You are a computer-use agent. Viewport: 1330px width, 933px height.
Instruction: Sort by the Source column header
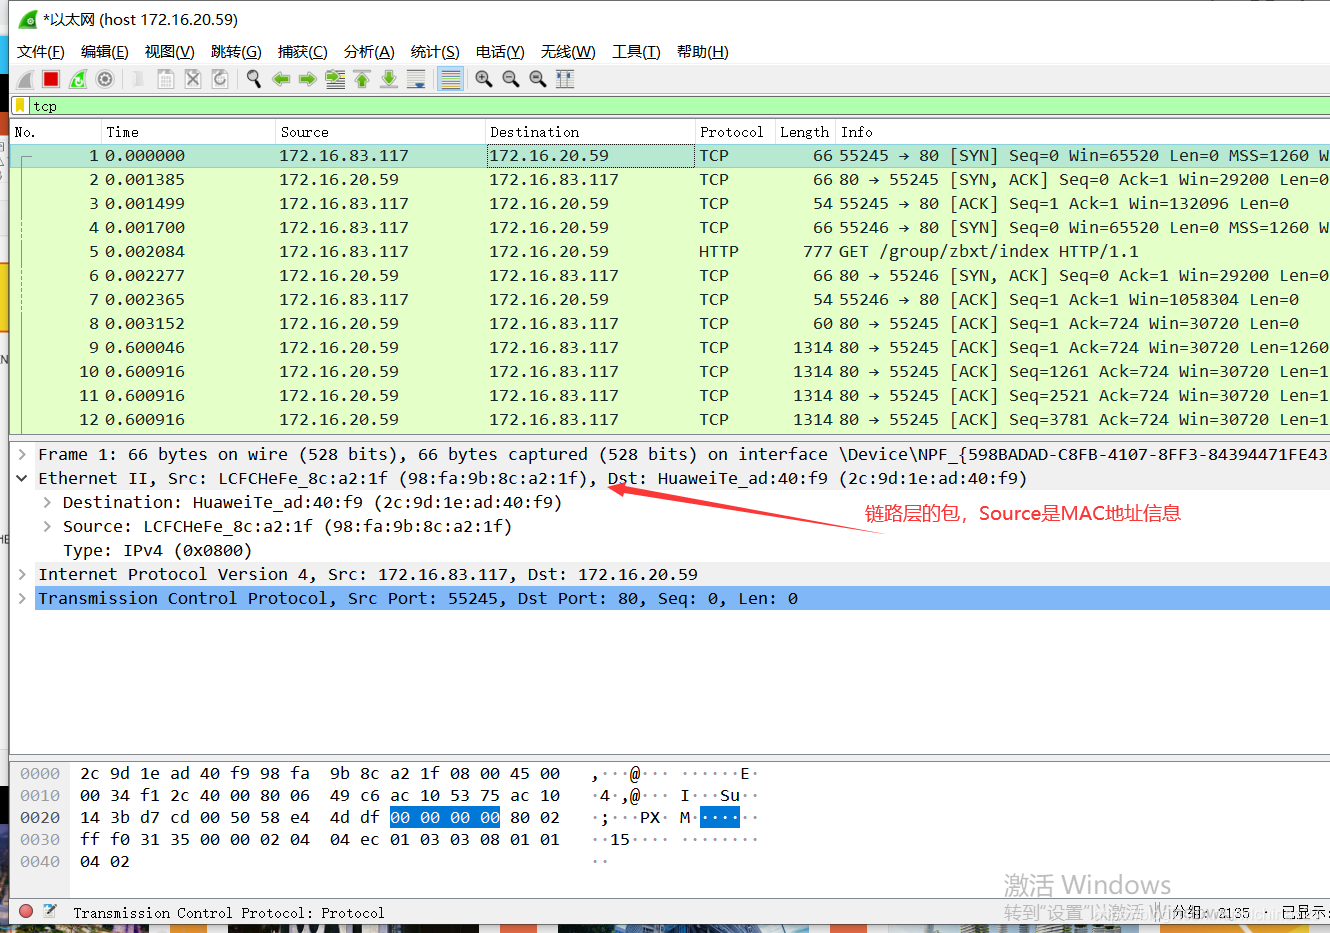click(380, 132)
